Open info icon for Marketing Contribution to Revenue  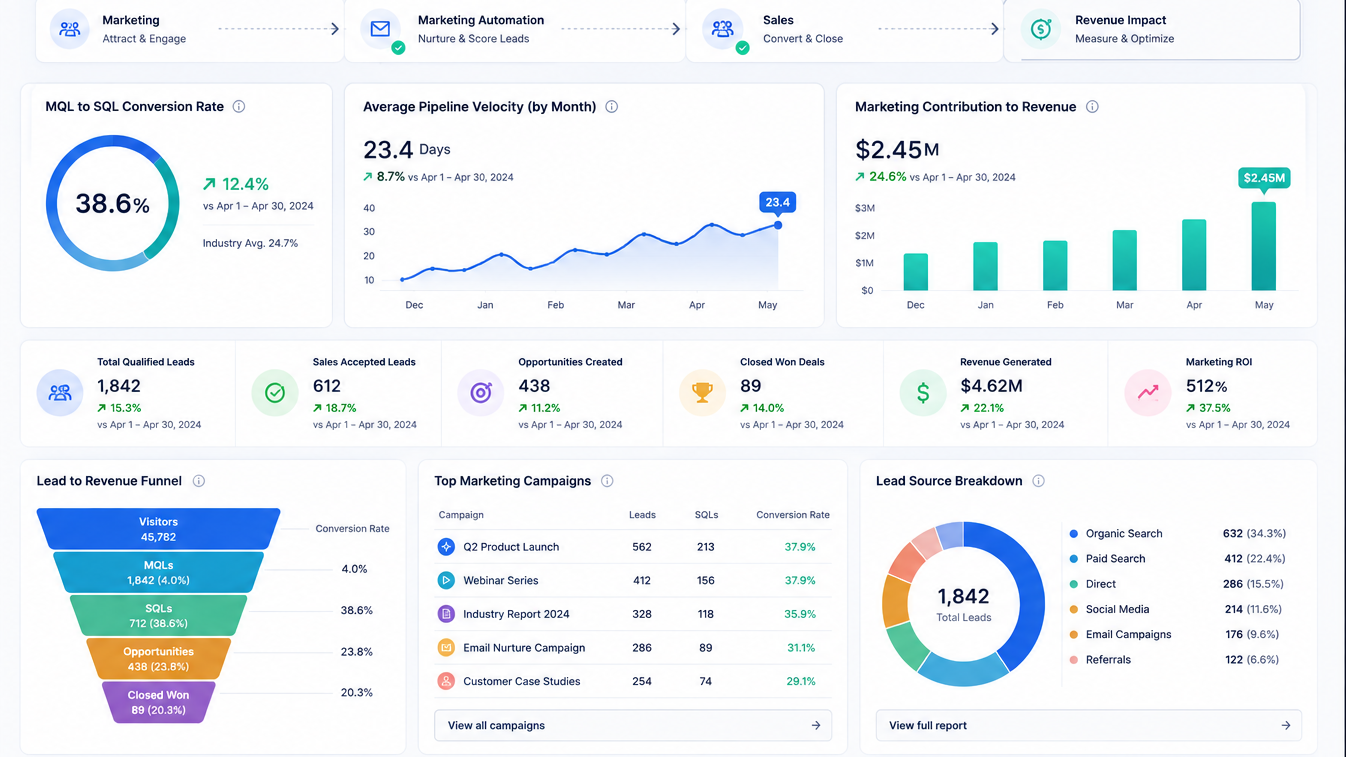pos(1092,106)
